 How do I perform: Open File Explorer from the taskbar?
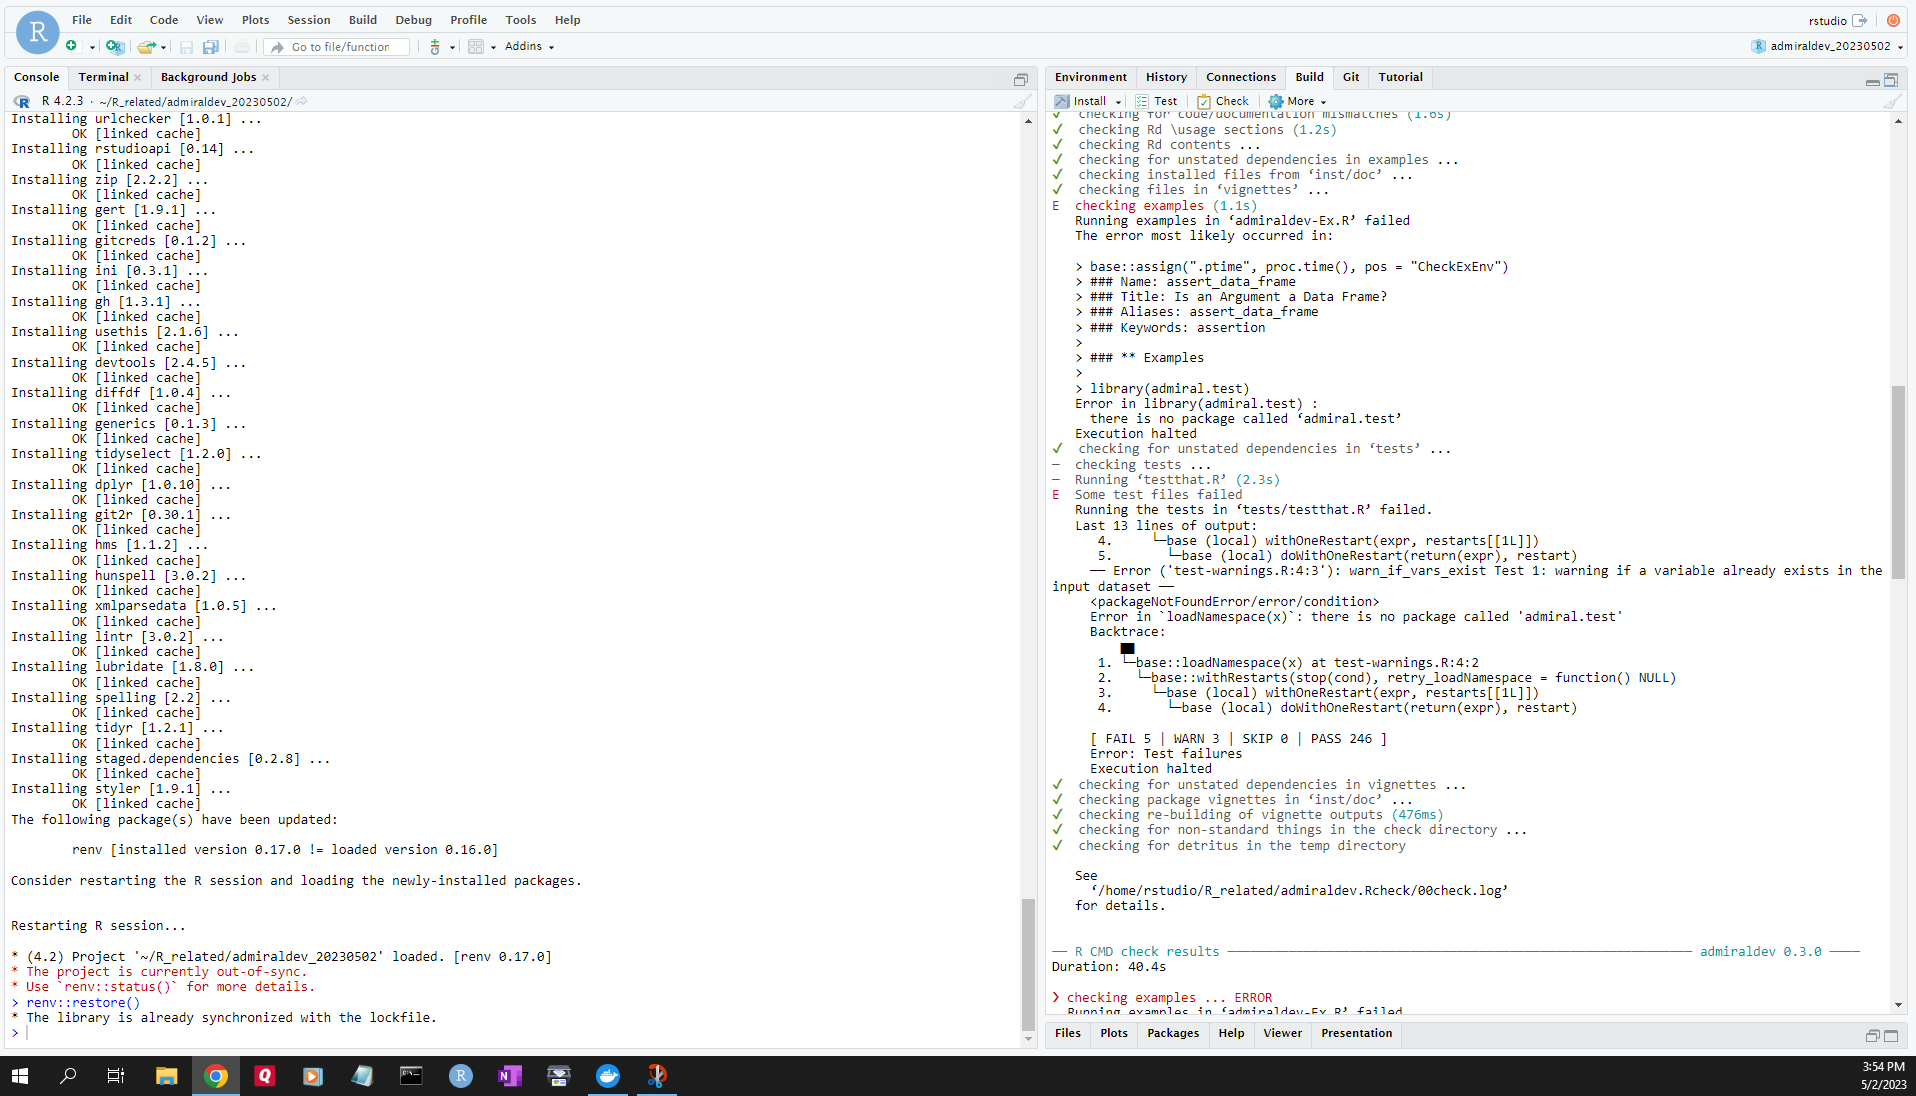click(x=167, y=1076)
